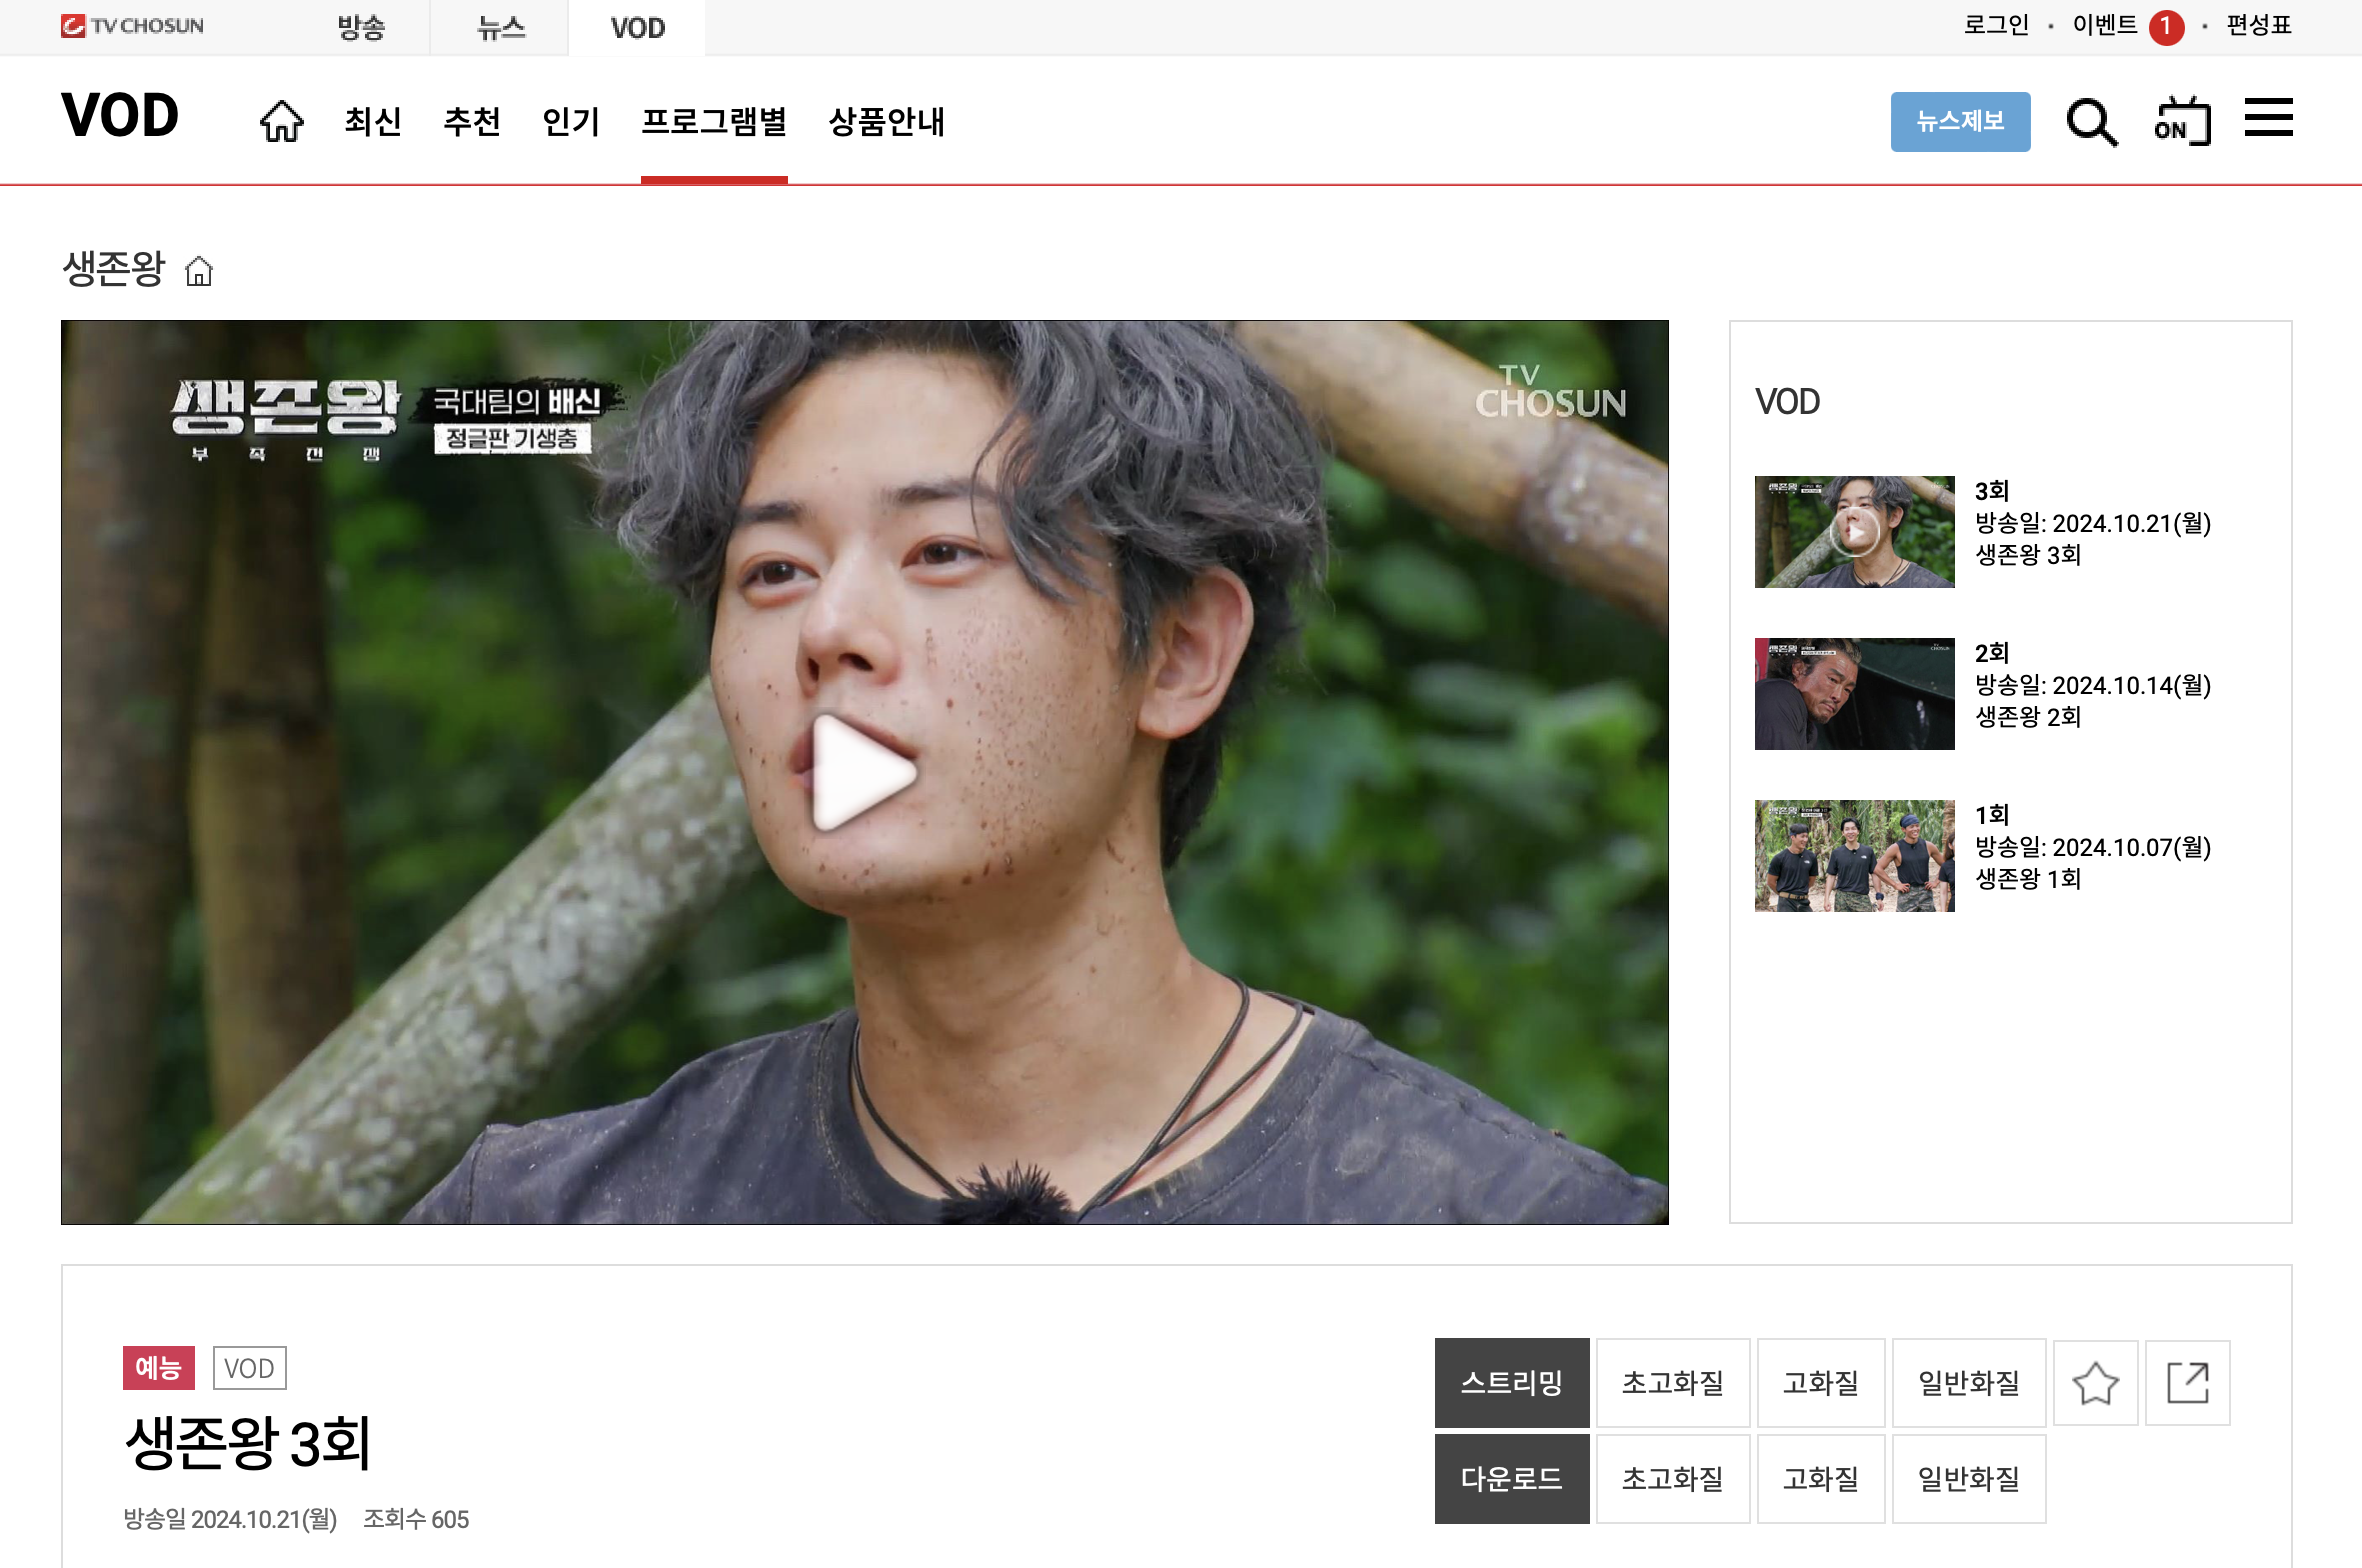Image resolution: width=2362 pixels, height=1568 pixels.
Task: Open the hamburger menu
Action: (2268, 118)
